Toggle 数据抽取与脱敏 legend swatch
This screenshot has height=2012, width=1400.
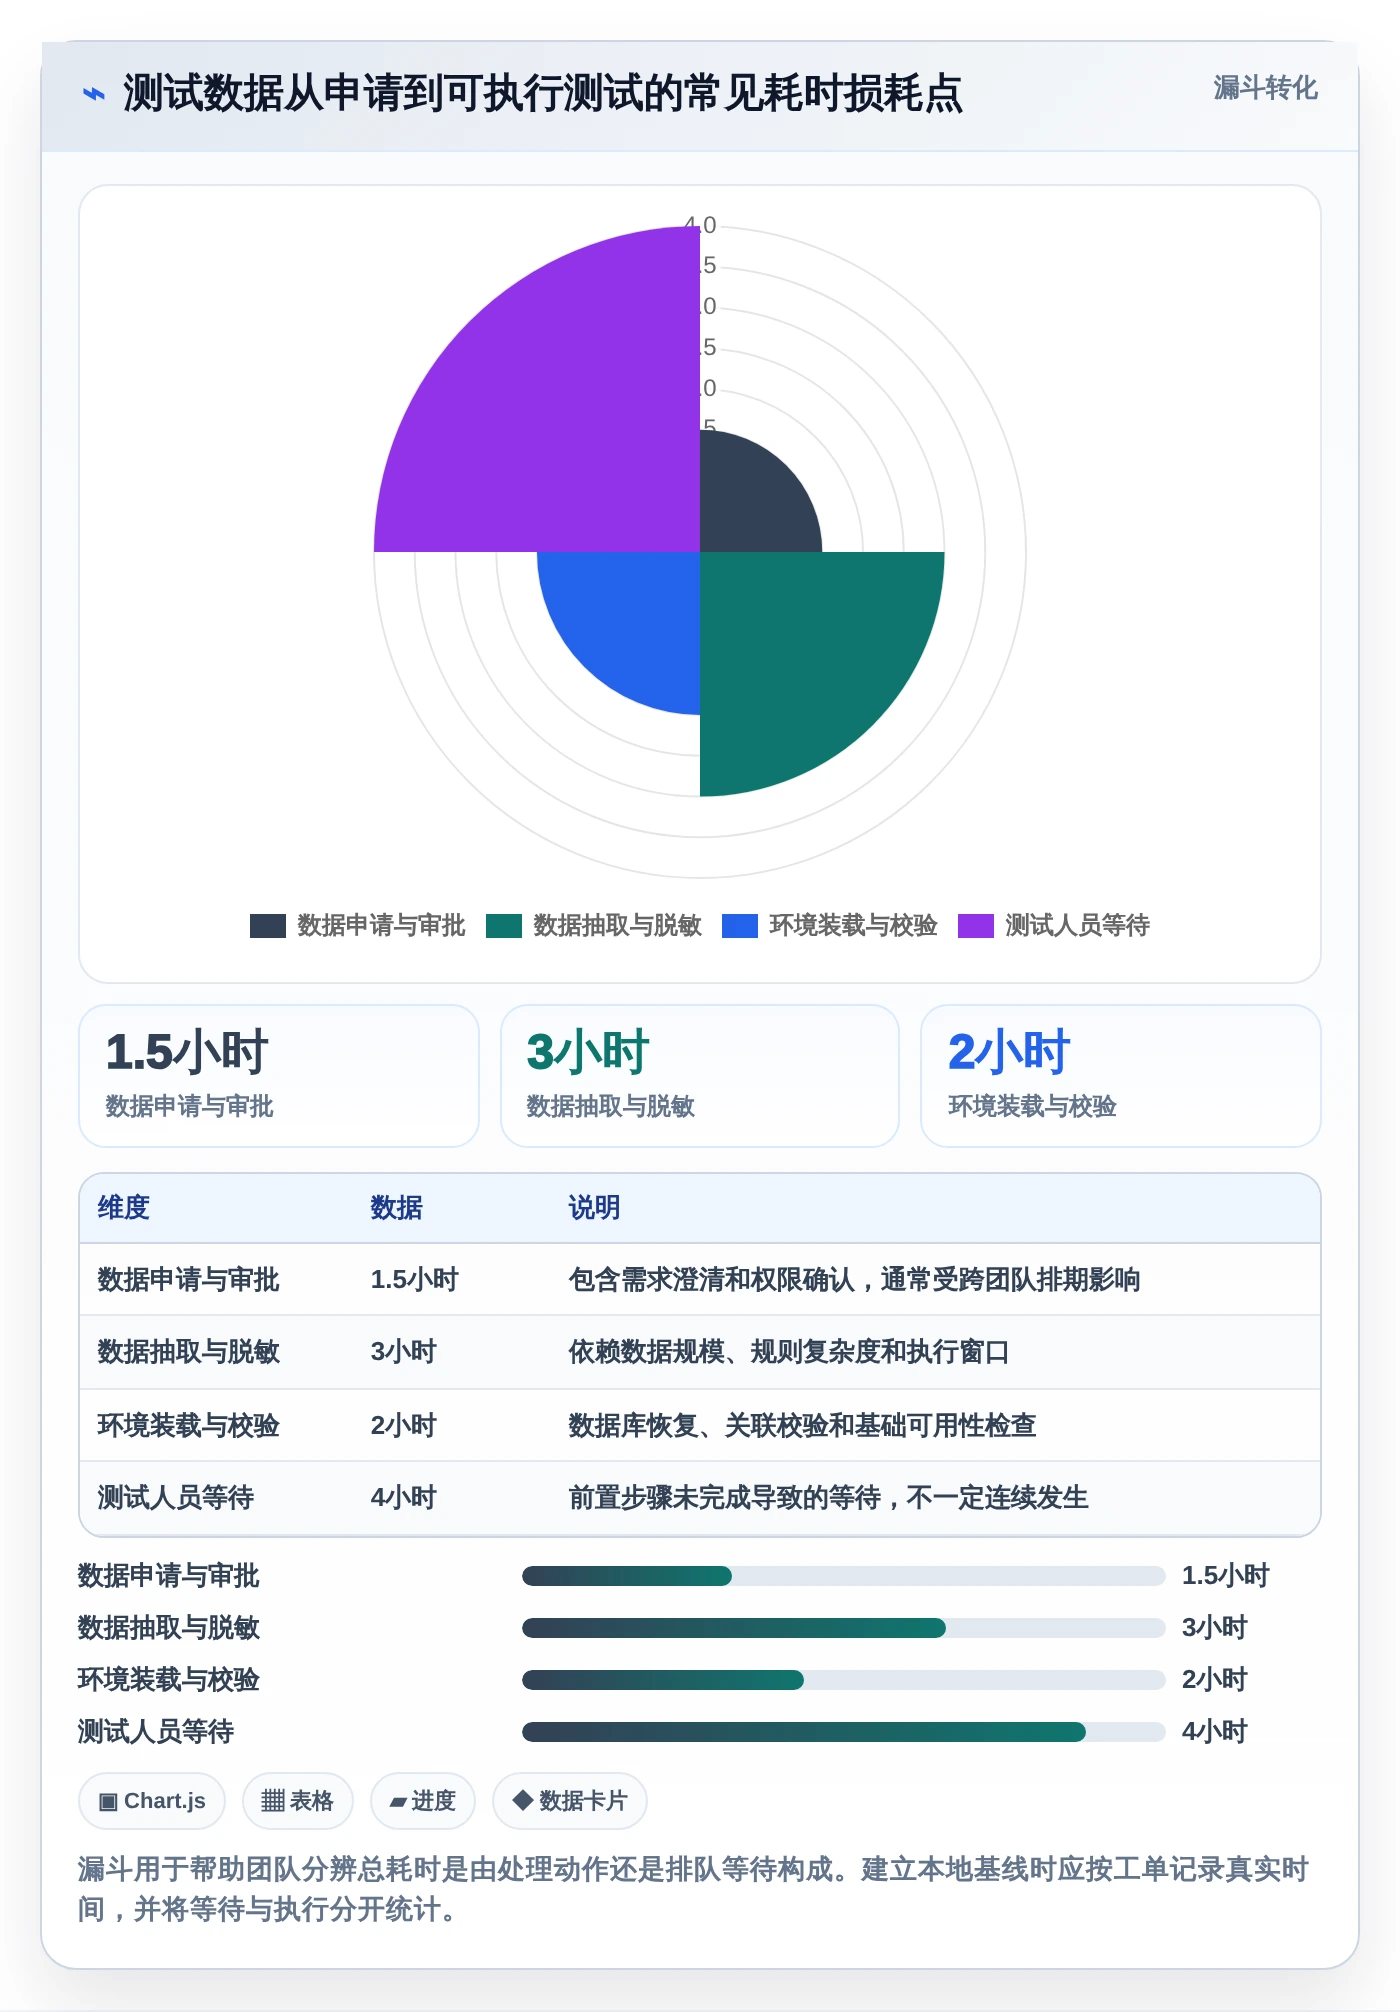[x=504, y=926]
